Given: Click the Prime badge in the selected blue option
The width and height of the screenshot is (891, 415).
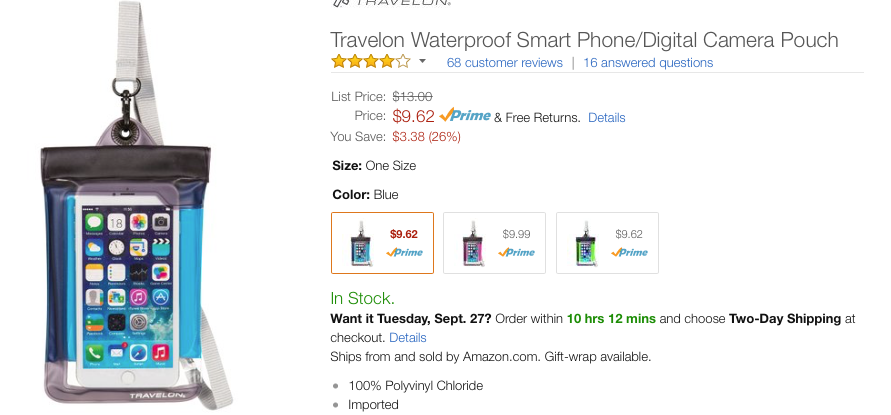Looking at the screenshot, I should pyautogui.click(x=405, y=252).
